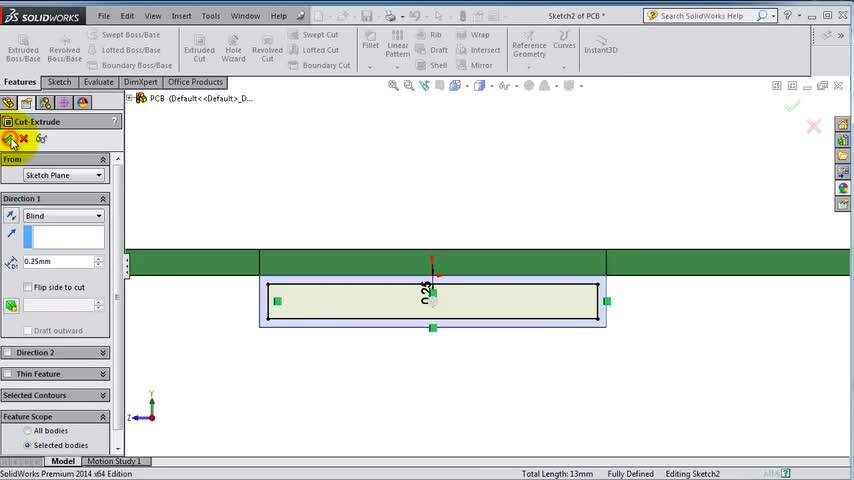Screen dimensions: 854x480
Task: Click the Mirror tool
Action: pos(474,65)
